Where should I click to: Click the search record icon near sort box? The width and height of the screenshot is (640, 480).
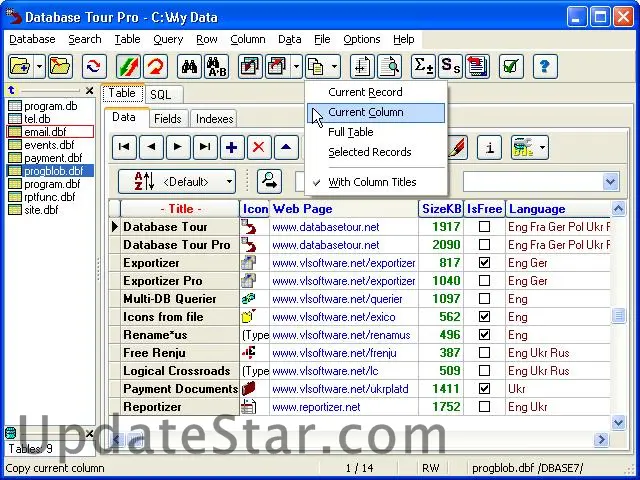click(269, 181)
